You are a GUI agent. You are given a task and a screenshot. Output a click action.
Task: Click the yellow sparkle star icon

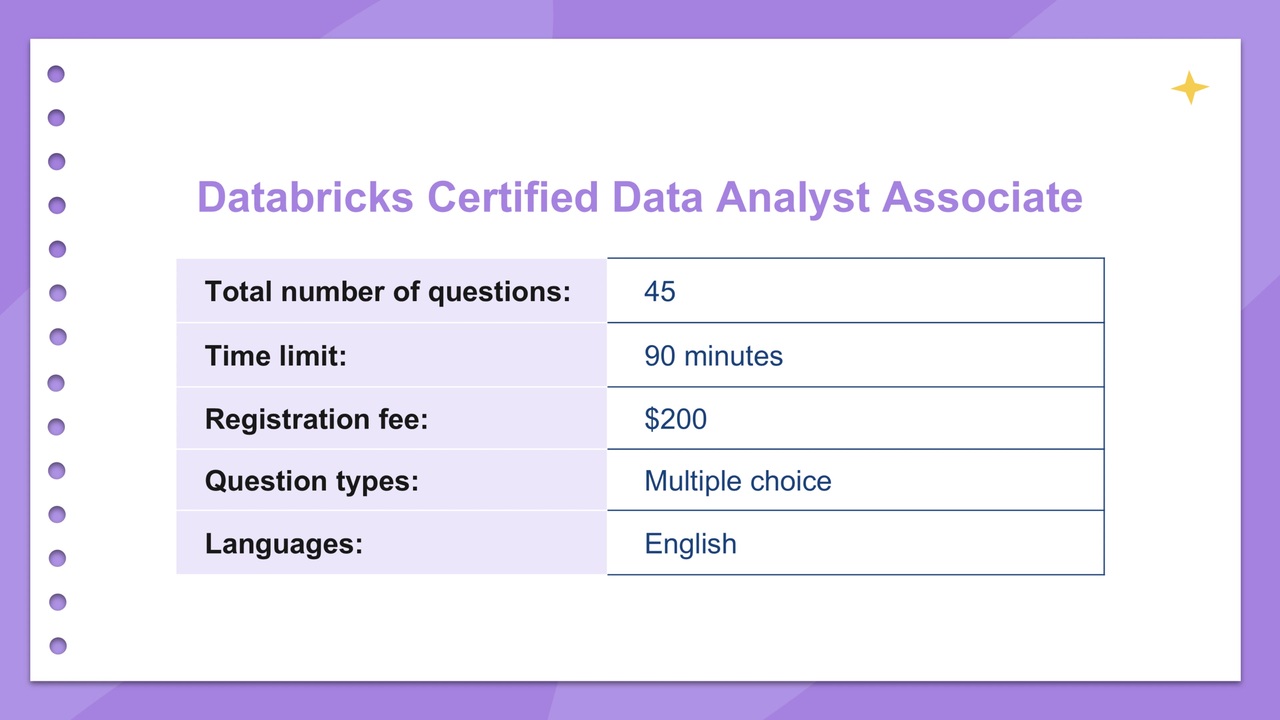[x=1190, y=88]
